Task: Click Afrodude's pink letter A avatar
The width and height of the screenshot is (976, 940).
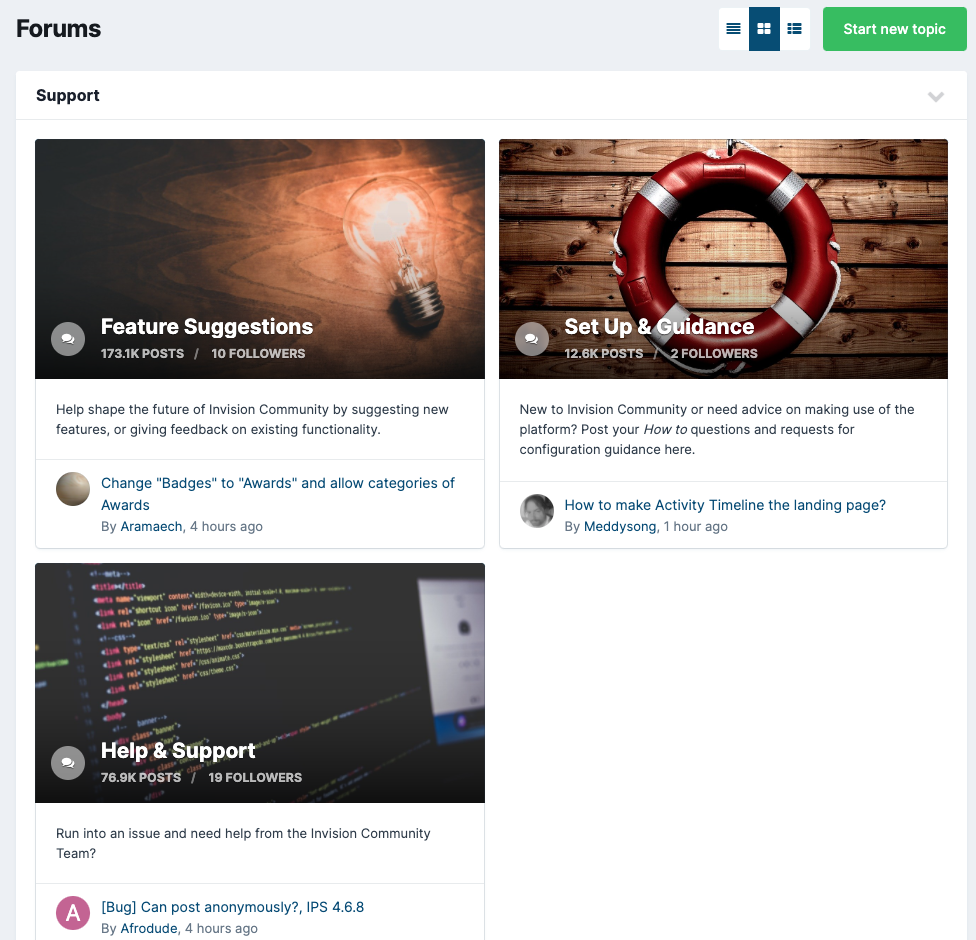Action: tap(73, 913)
